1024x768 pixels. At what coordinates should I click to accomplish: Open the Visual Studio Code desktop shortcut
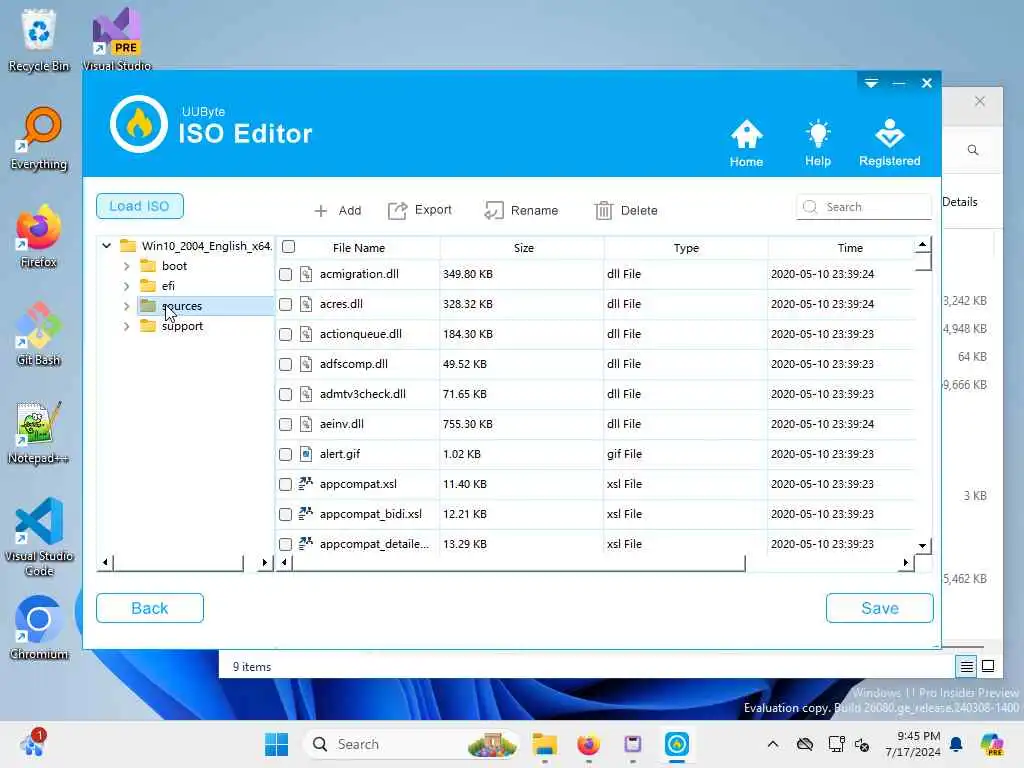tap(39, 537)
